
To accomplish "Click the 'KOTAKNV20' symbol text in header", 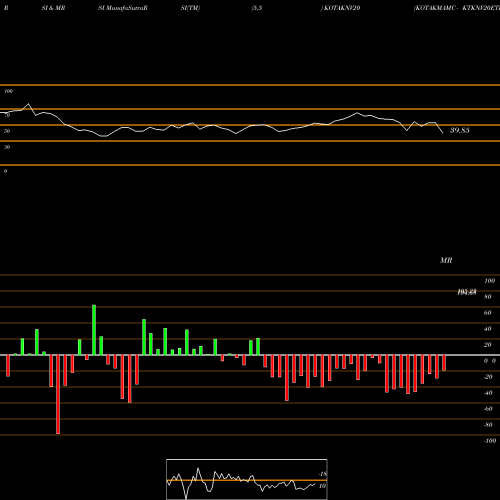I will click(x=342, y=8).
